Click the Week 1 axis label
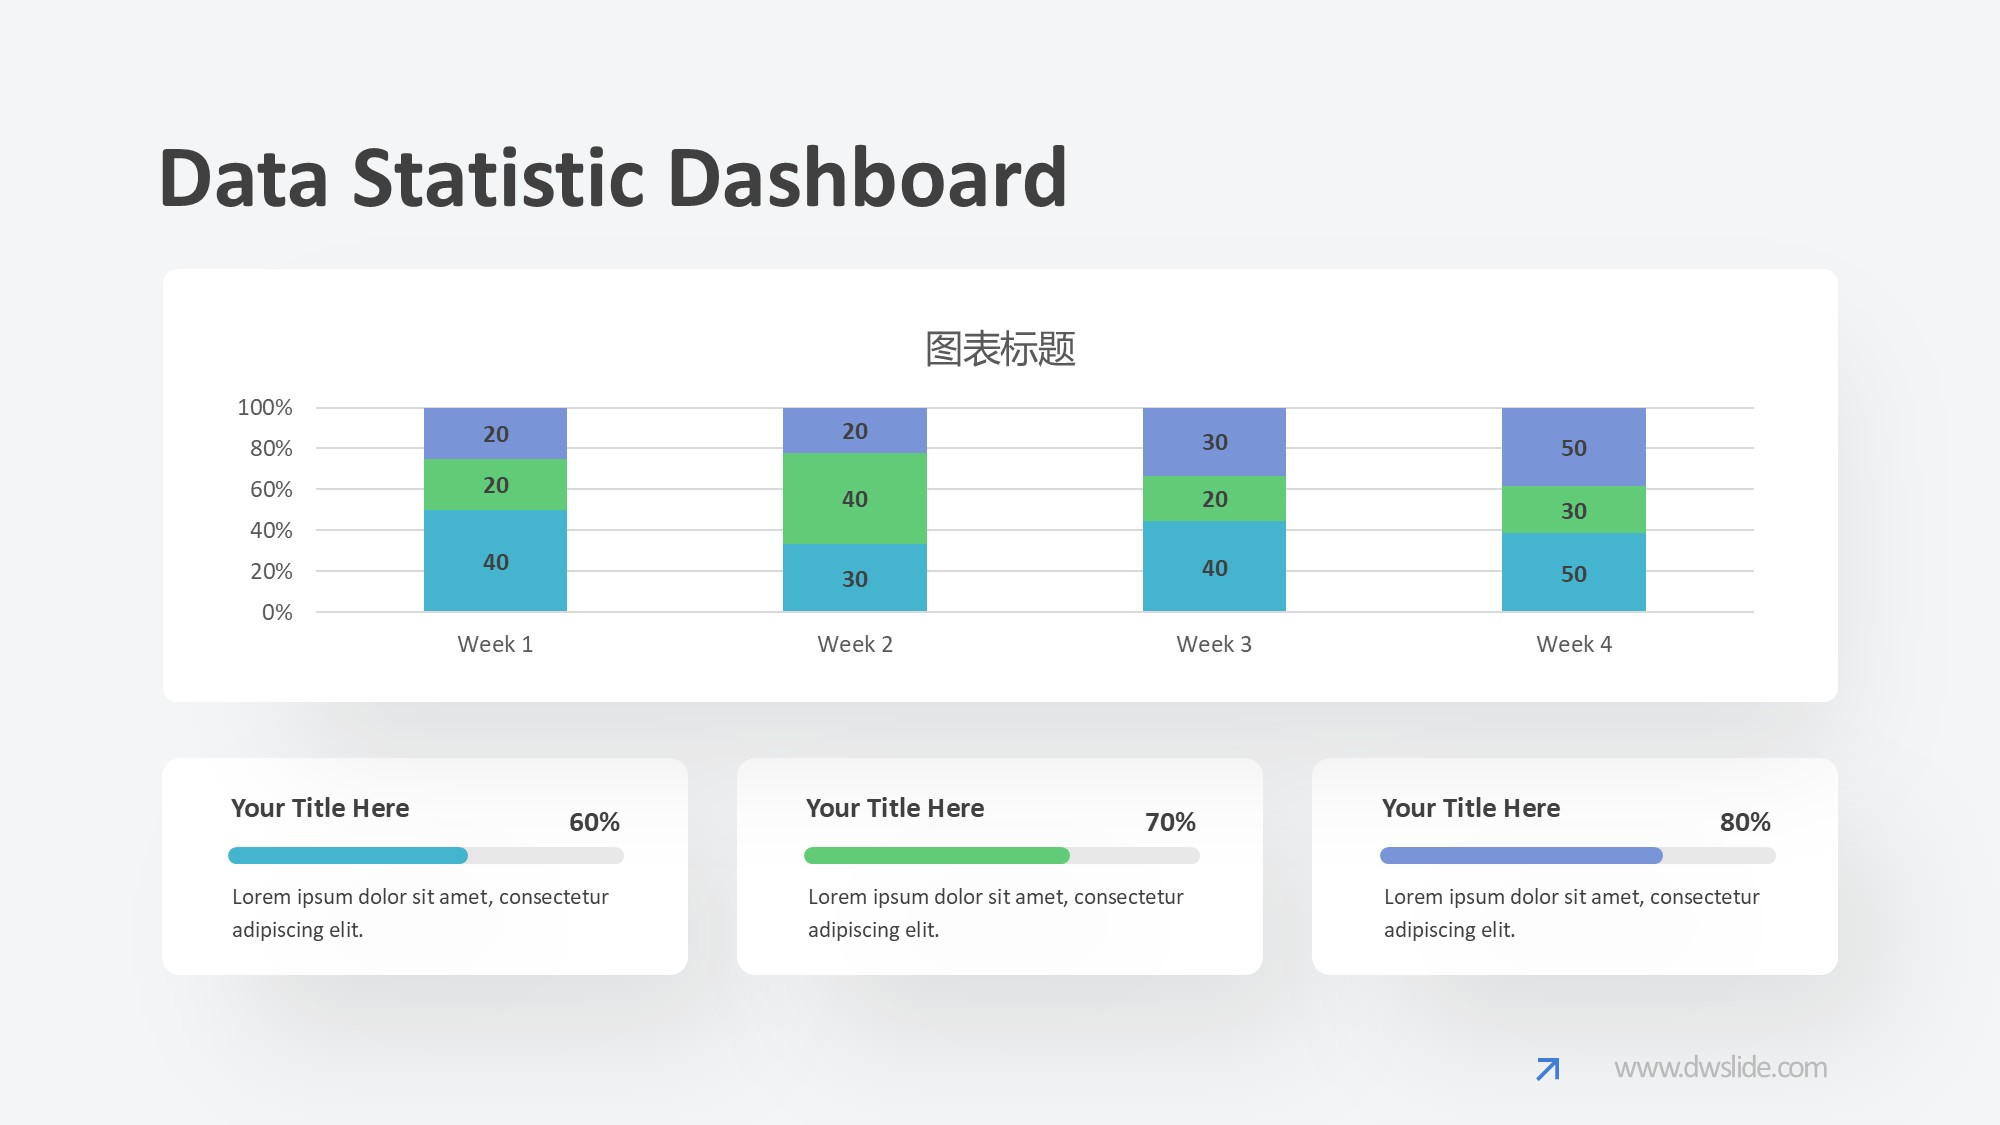This screenshot has width=2000, height=1125. [x=495, y=644]
